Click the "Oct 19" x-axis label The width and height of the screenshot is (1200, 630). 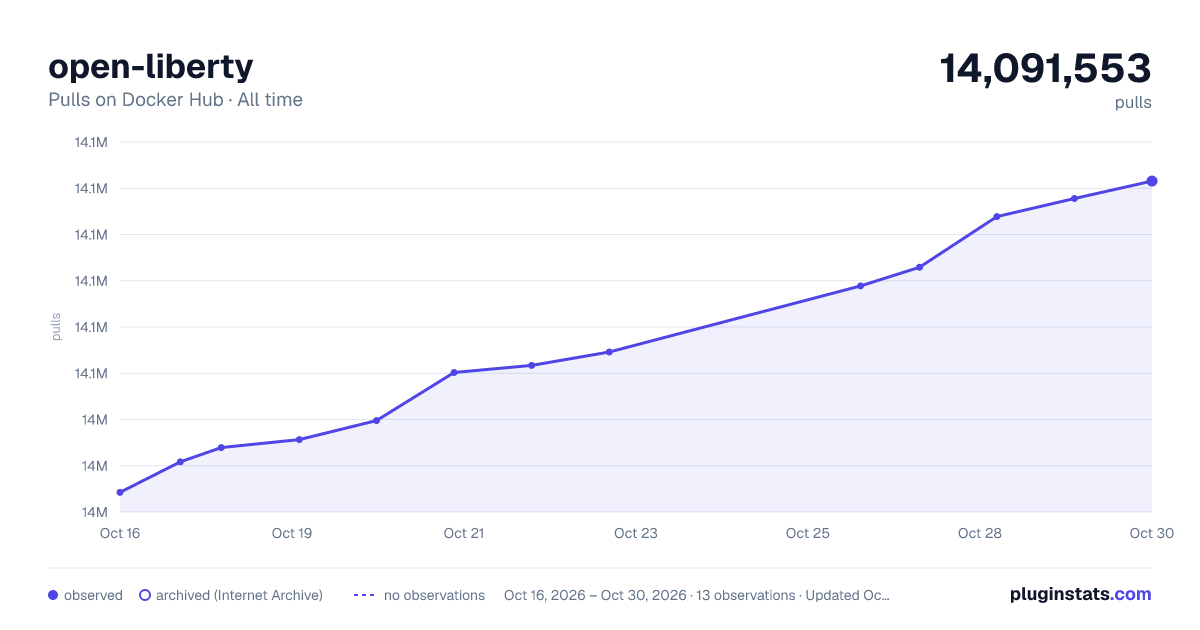tap(292, 533)
